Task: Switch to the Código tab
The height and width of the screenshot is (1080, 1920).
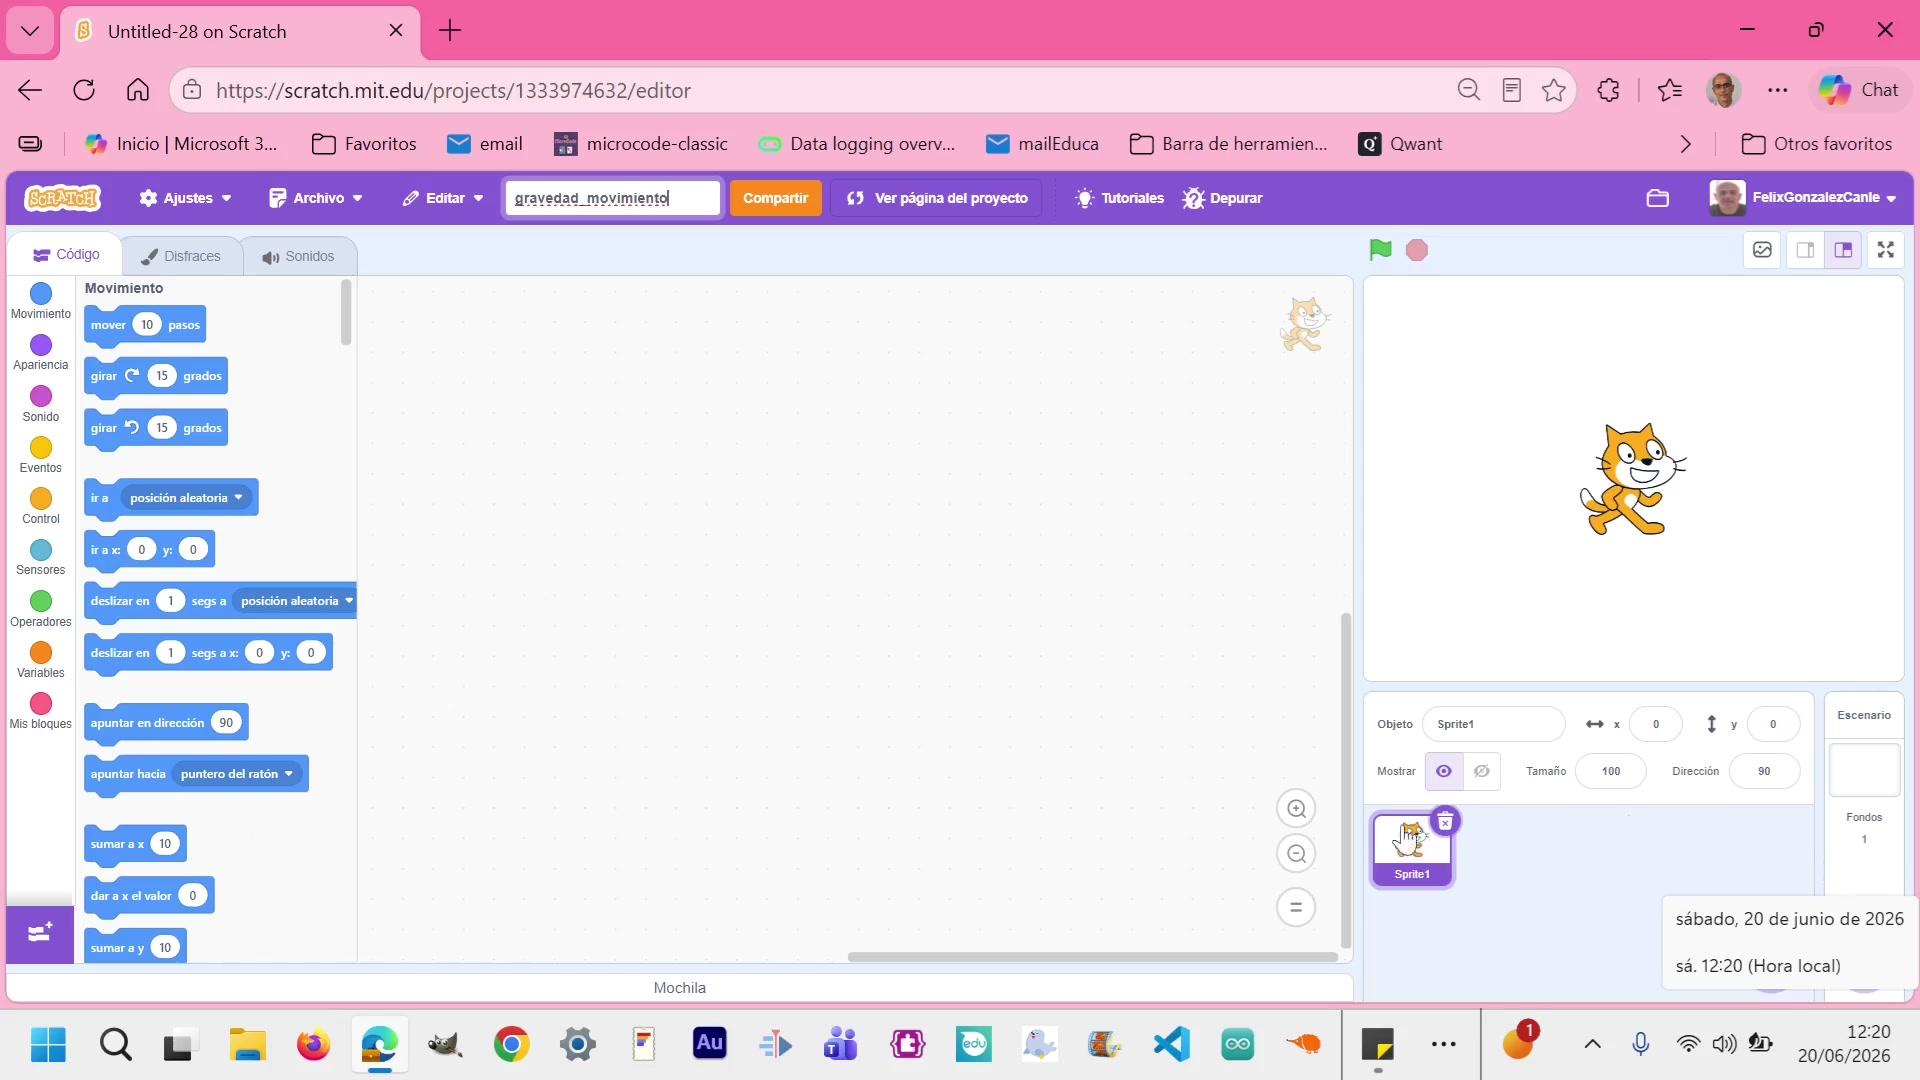Action: point(66,255)
